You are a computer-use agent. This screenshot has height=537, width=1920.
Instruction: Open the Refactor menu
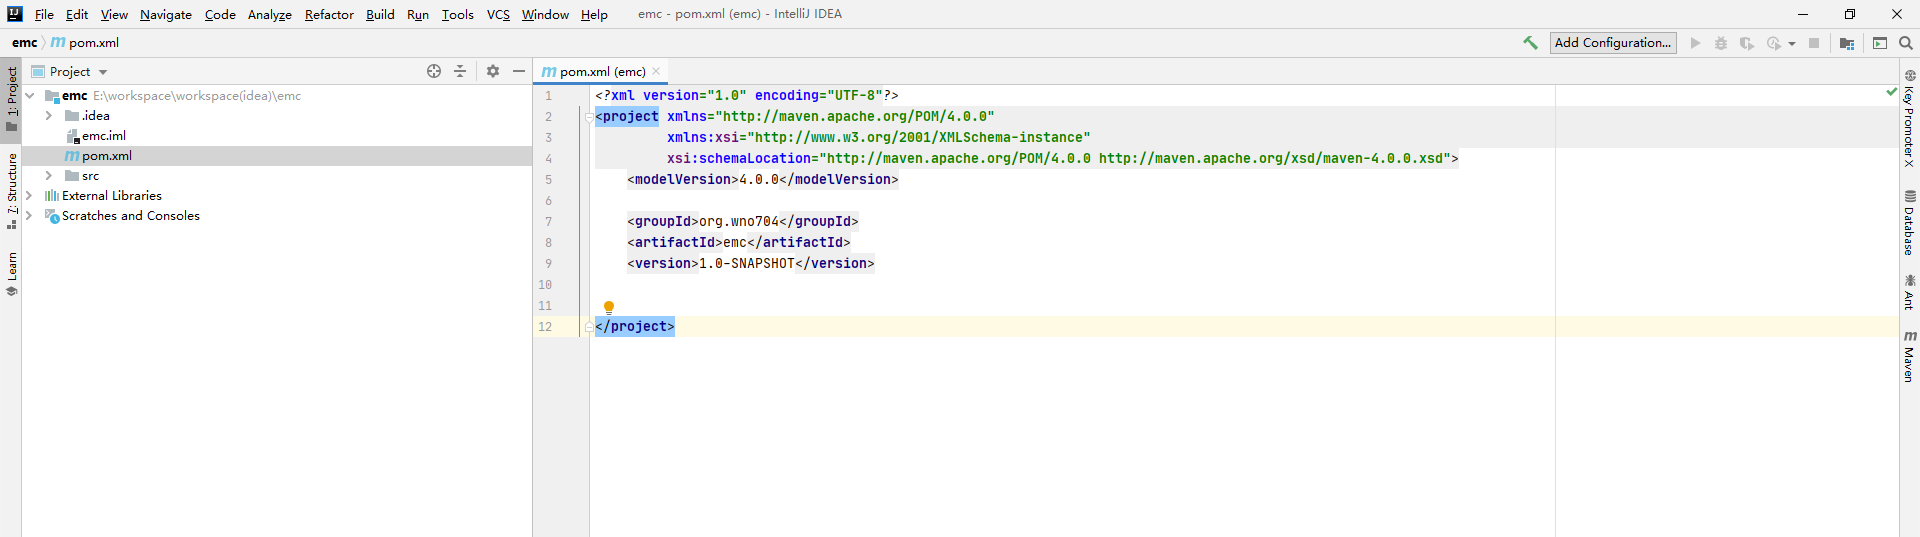point(329,14)
